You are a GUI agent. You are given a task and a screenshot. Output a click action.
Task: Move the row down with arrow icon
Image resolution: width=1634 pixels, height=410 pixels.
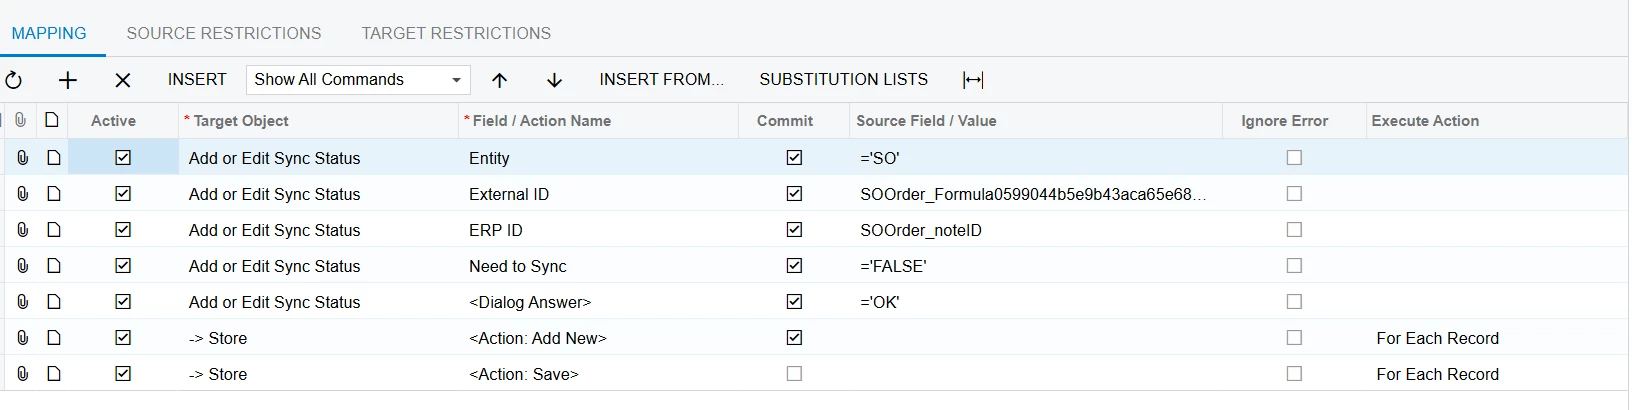[554, 80]
